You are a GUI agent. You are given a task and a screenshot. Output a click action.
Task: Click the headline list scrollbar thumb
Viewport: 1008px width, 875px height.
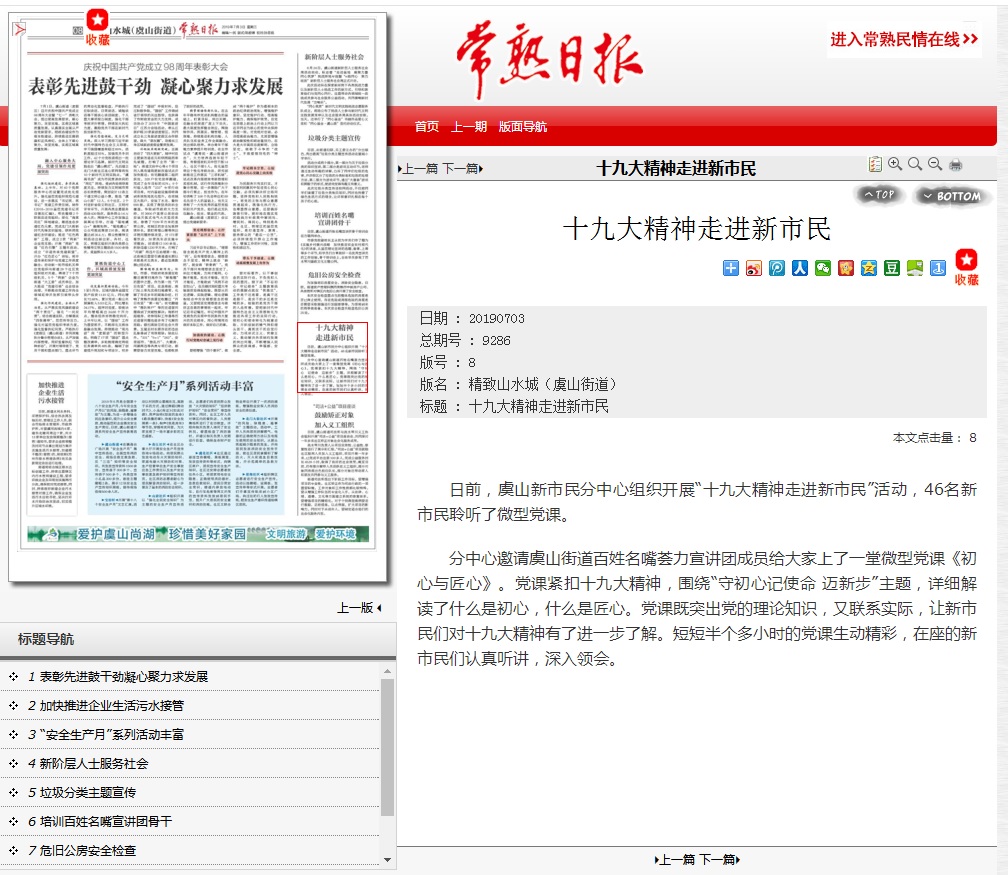click(x=388, y=747)
